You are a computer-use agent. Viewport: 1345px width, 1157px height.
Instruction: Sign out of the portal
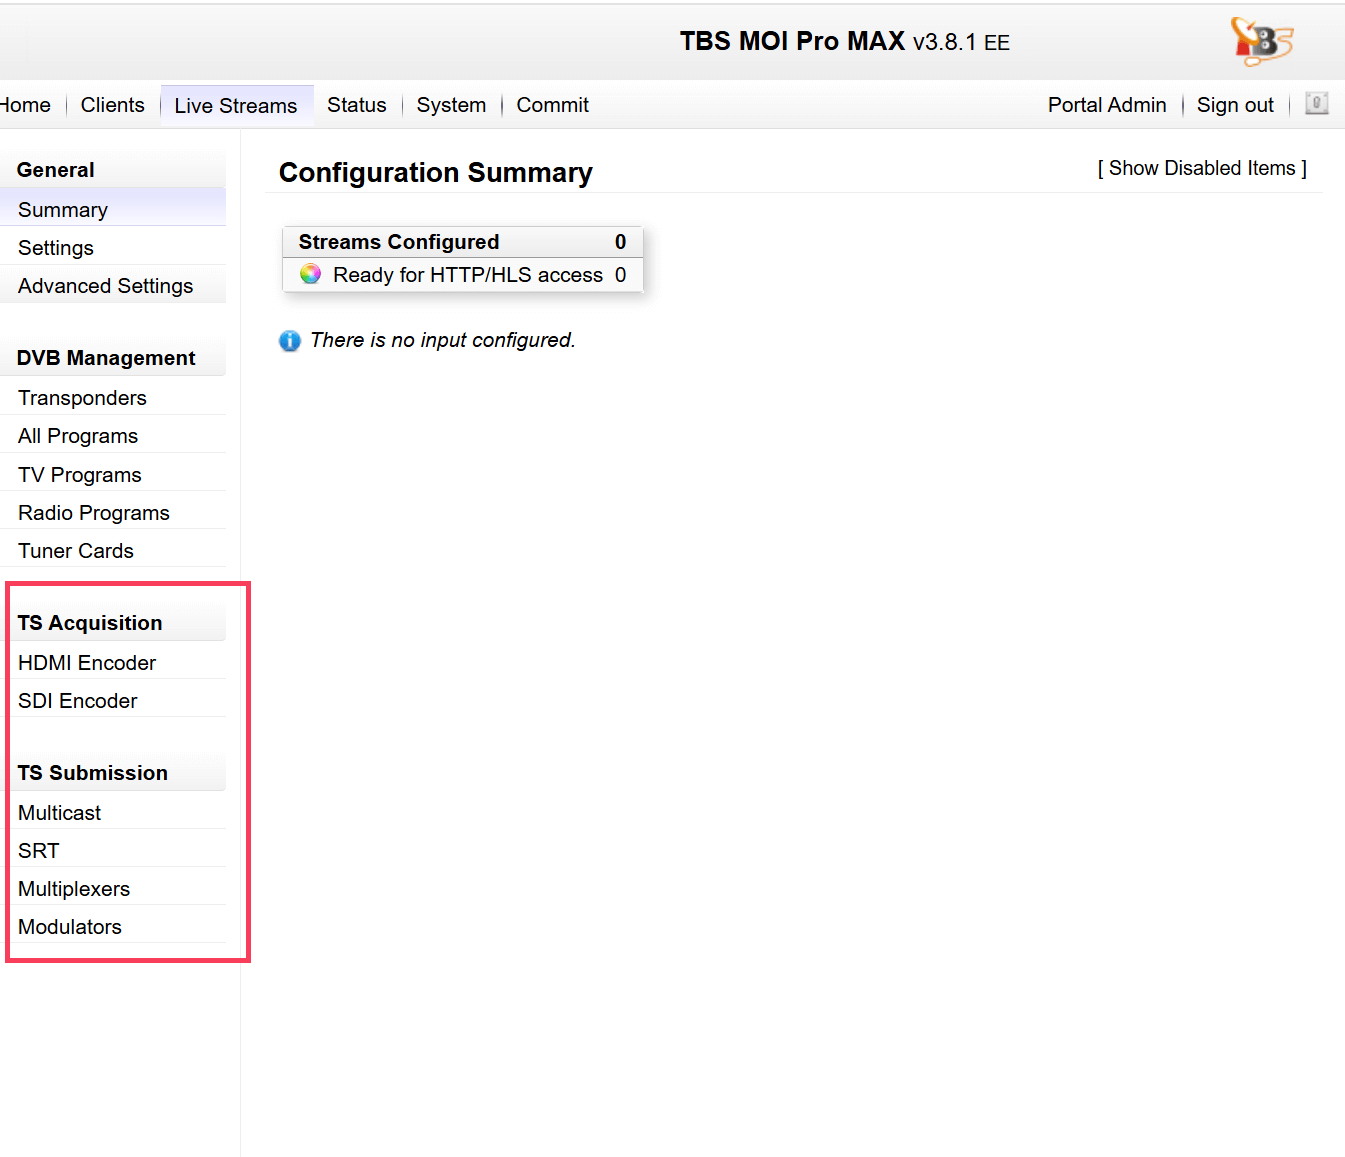pyautogui.click(x=1234, y=105)
